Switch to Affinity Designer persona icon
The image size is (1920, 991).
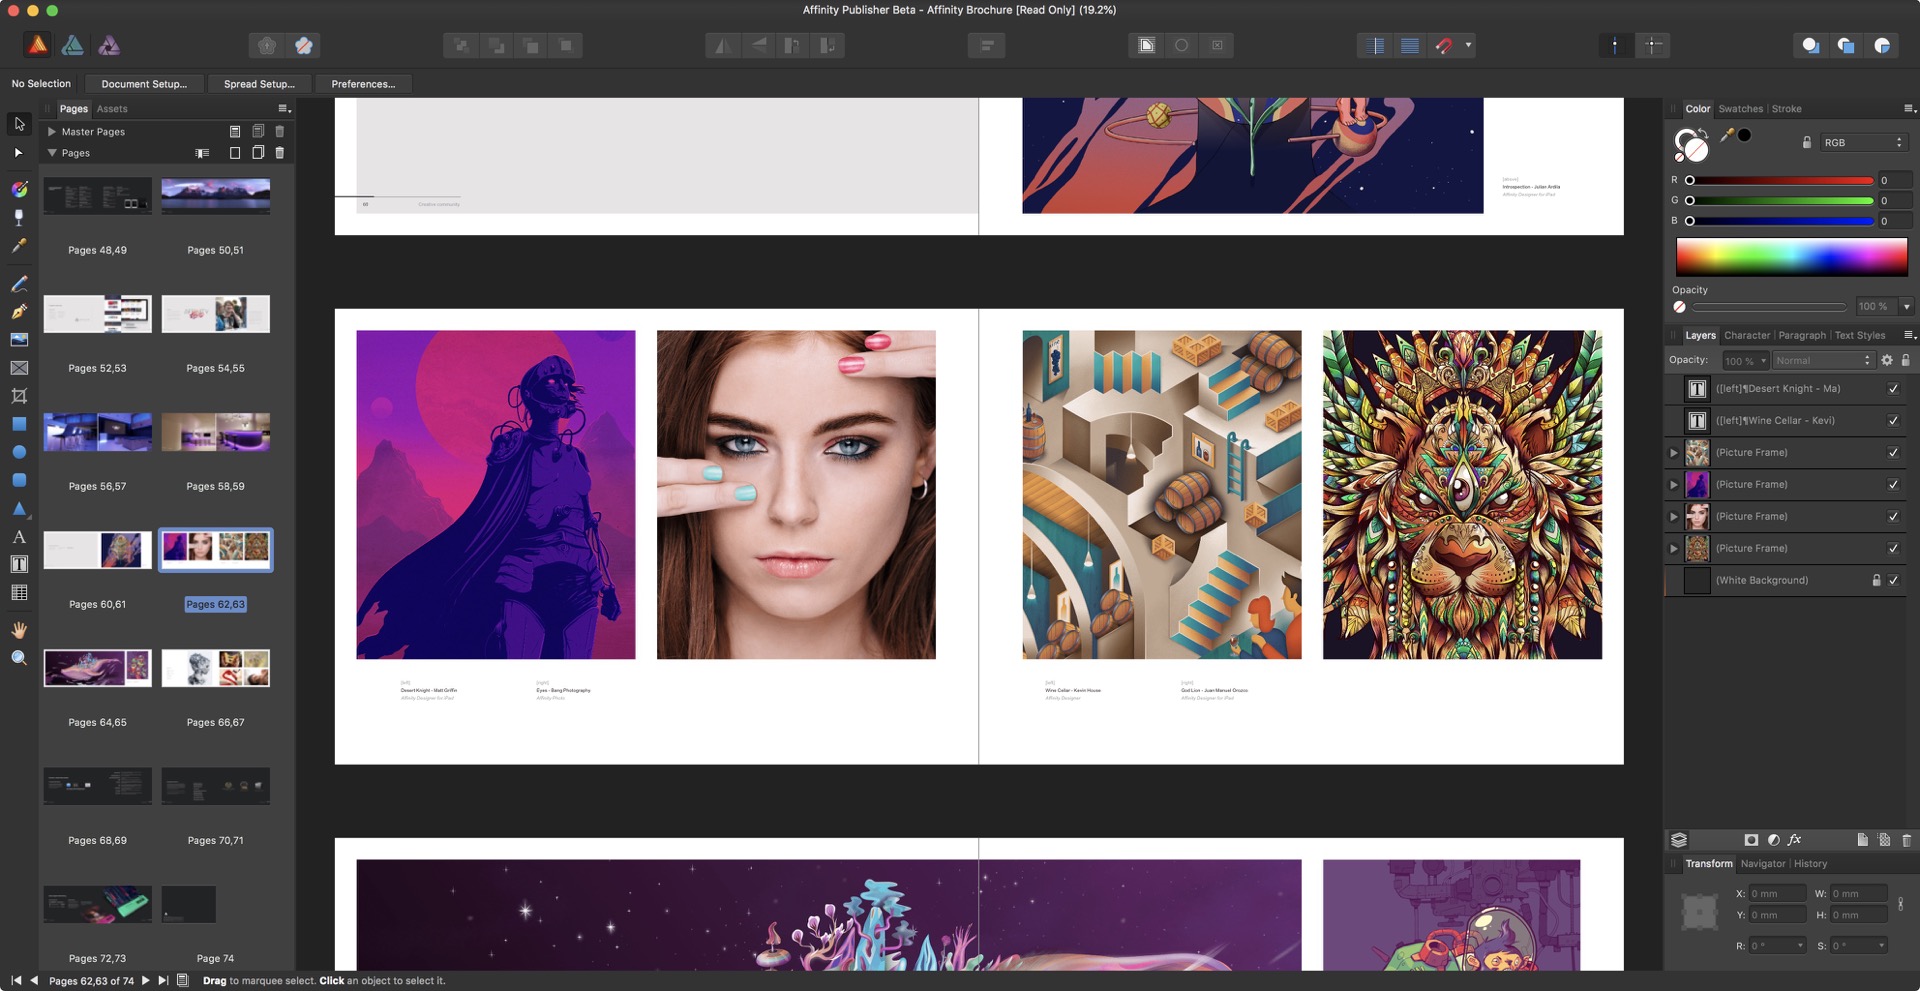(73, 45)
